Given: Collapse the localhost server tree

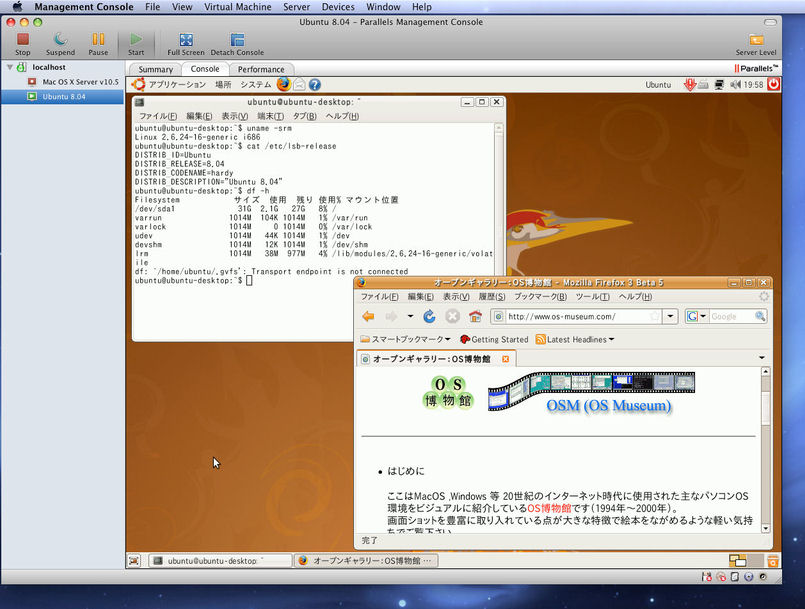Looking at the screenshot, I should coord(10,67).
